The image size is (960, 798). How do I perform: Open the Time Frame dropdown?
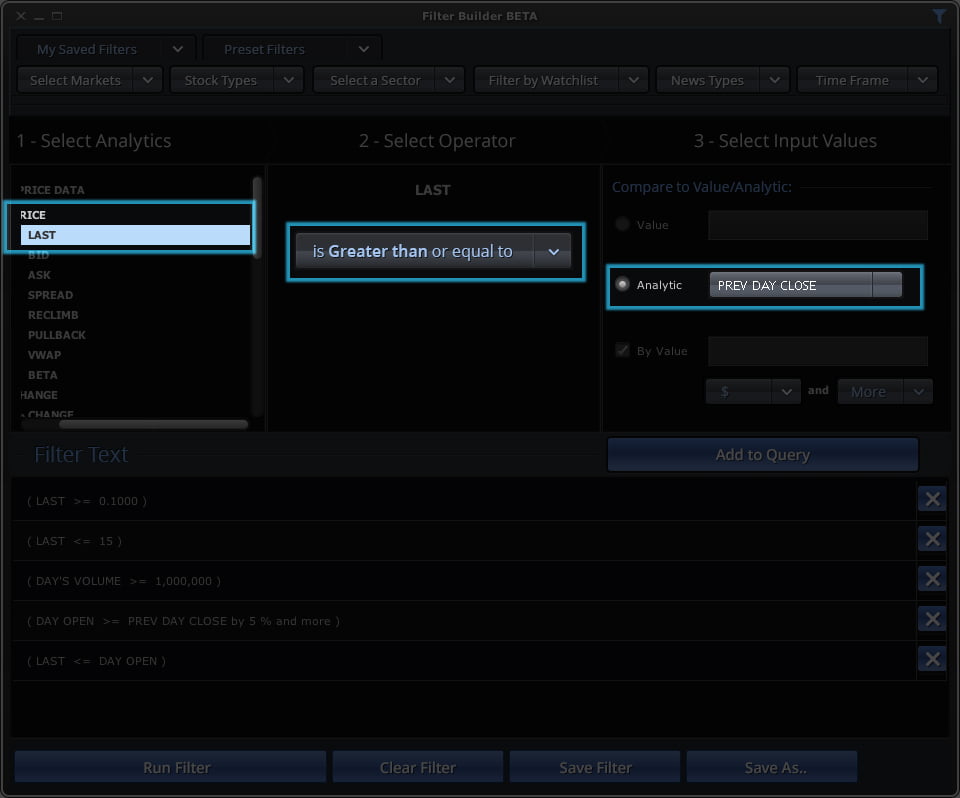point(866,80)
